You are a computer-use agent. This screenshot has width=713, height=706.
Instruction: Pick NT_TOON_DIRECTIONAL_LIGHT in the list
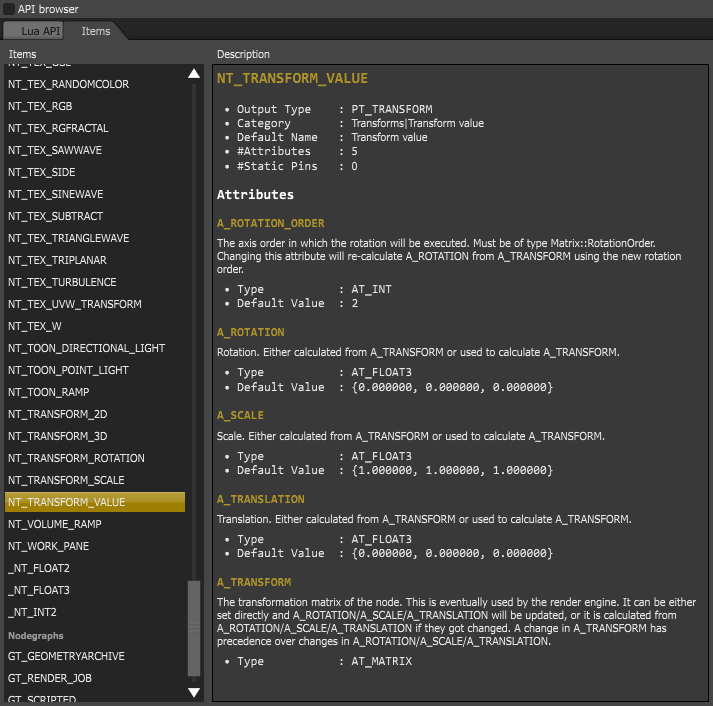(x=87, y=348)
